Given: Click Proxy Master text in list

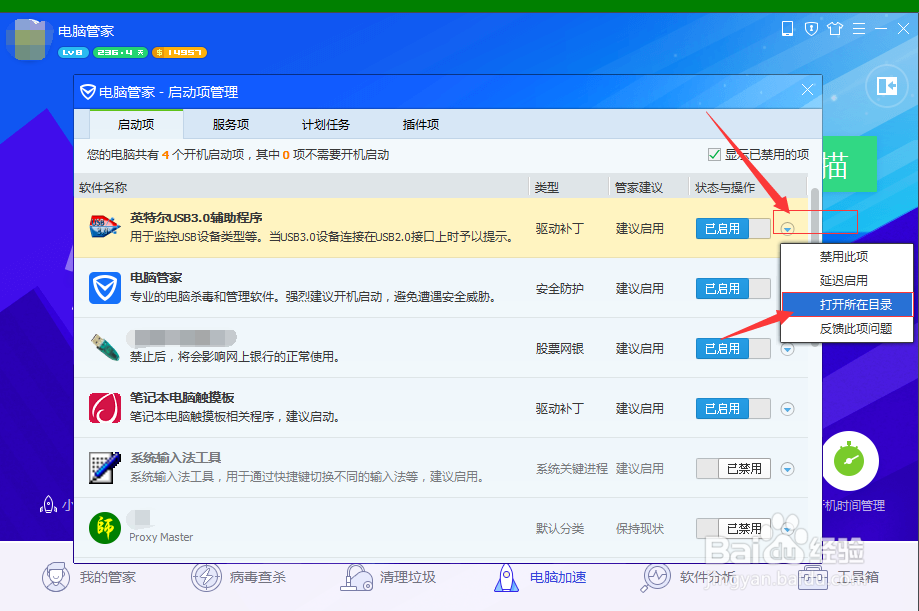Looking at the screenshot, I should [161, 537].
